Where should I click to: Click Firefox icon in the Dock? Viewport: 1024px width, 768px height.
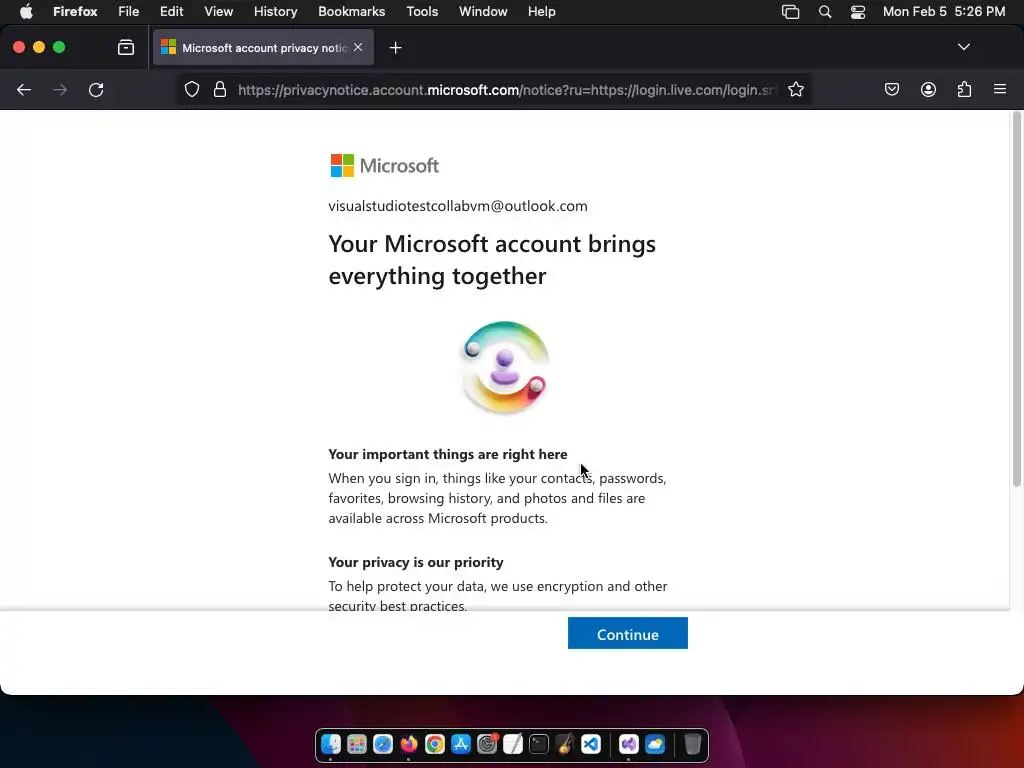(x=409, y=744)
